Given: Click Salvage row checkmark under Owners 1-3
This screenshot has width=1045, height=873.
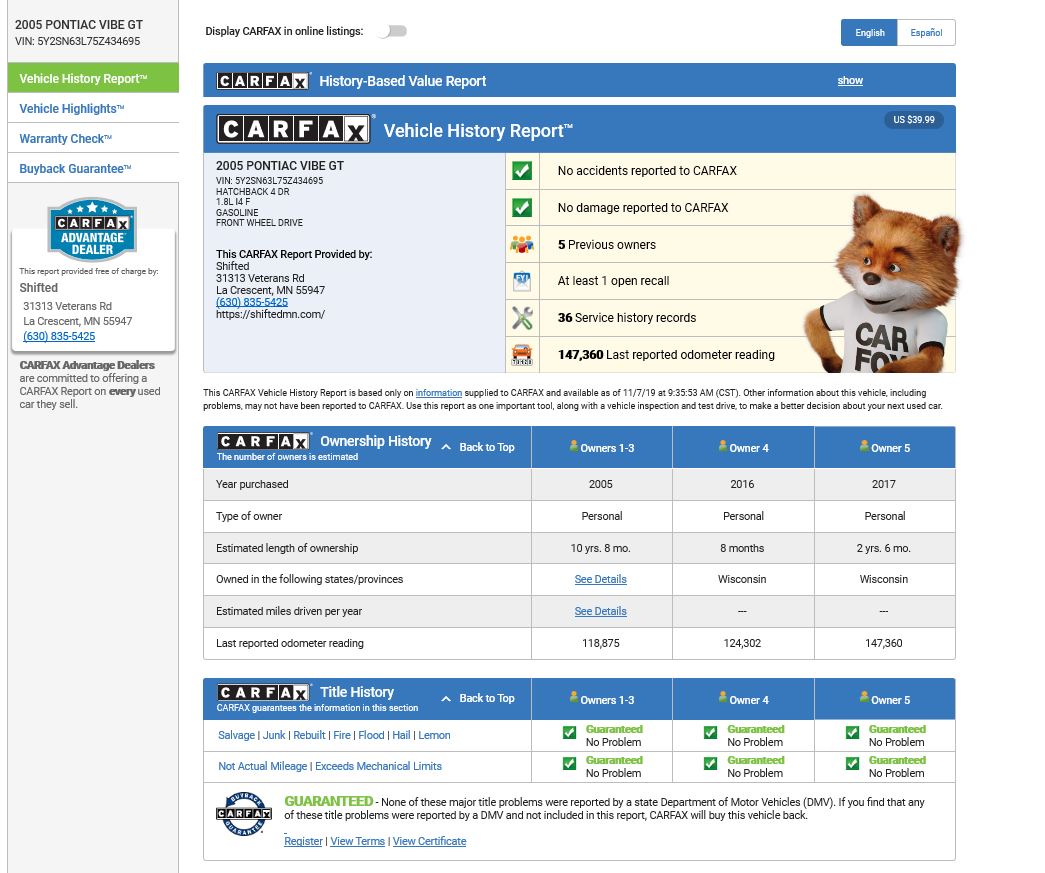Looking at the screenshot, I should tap(569, 732).
